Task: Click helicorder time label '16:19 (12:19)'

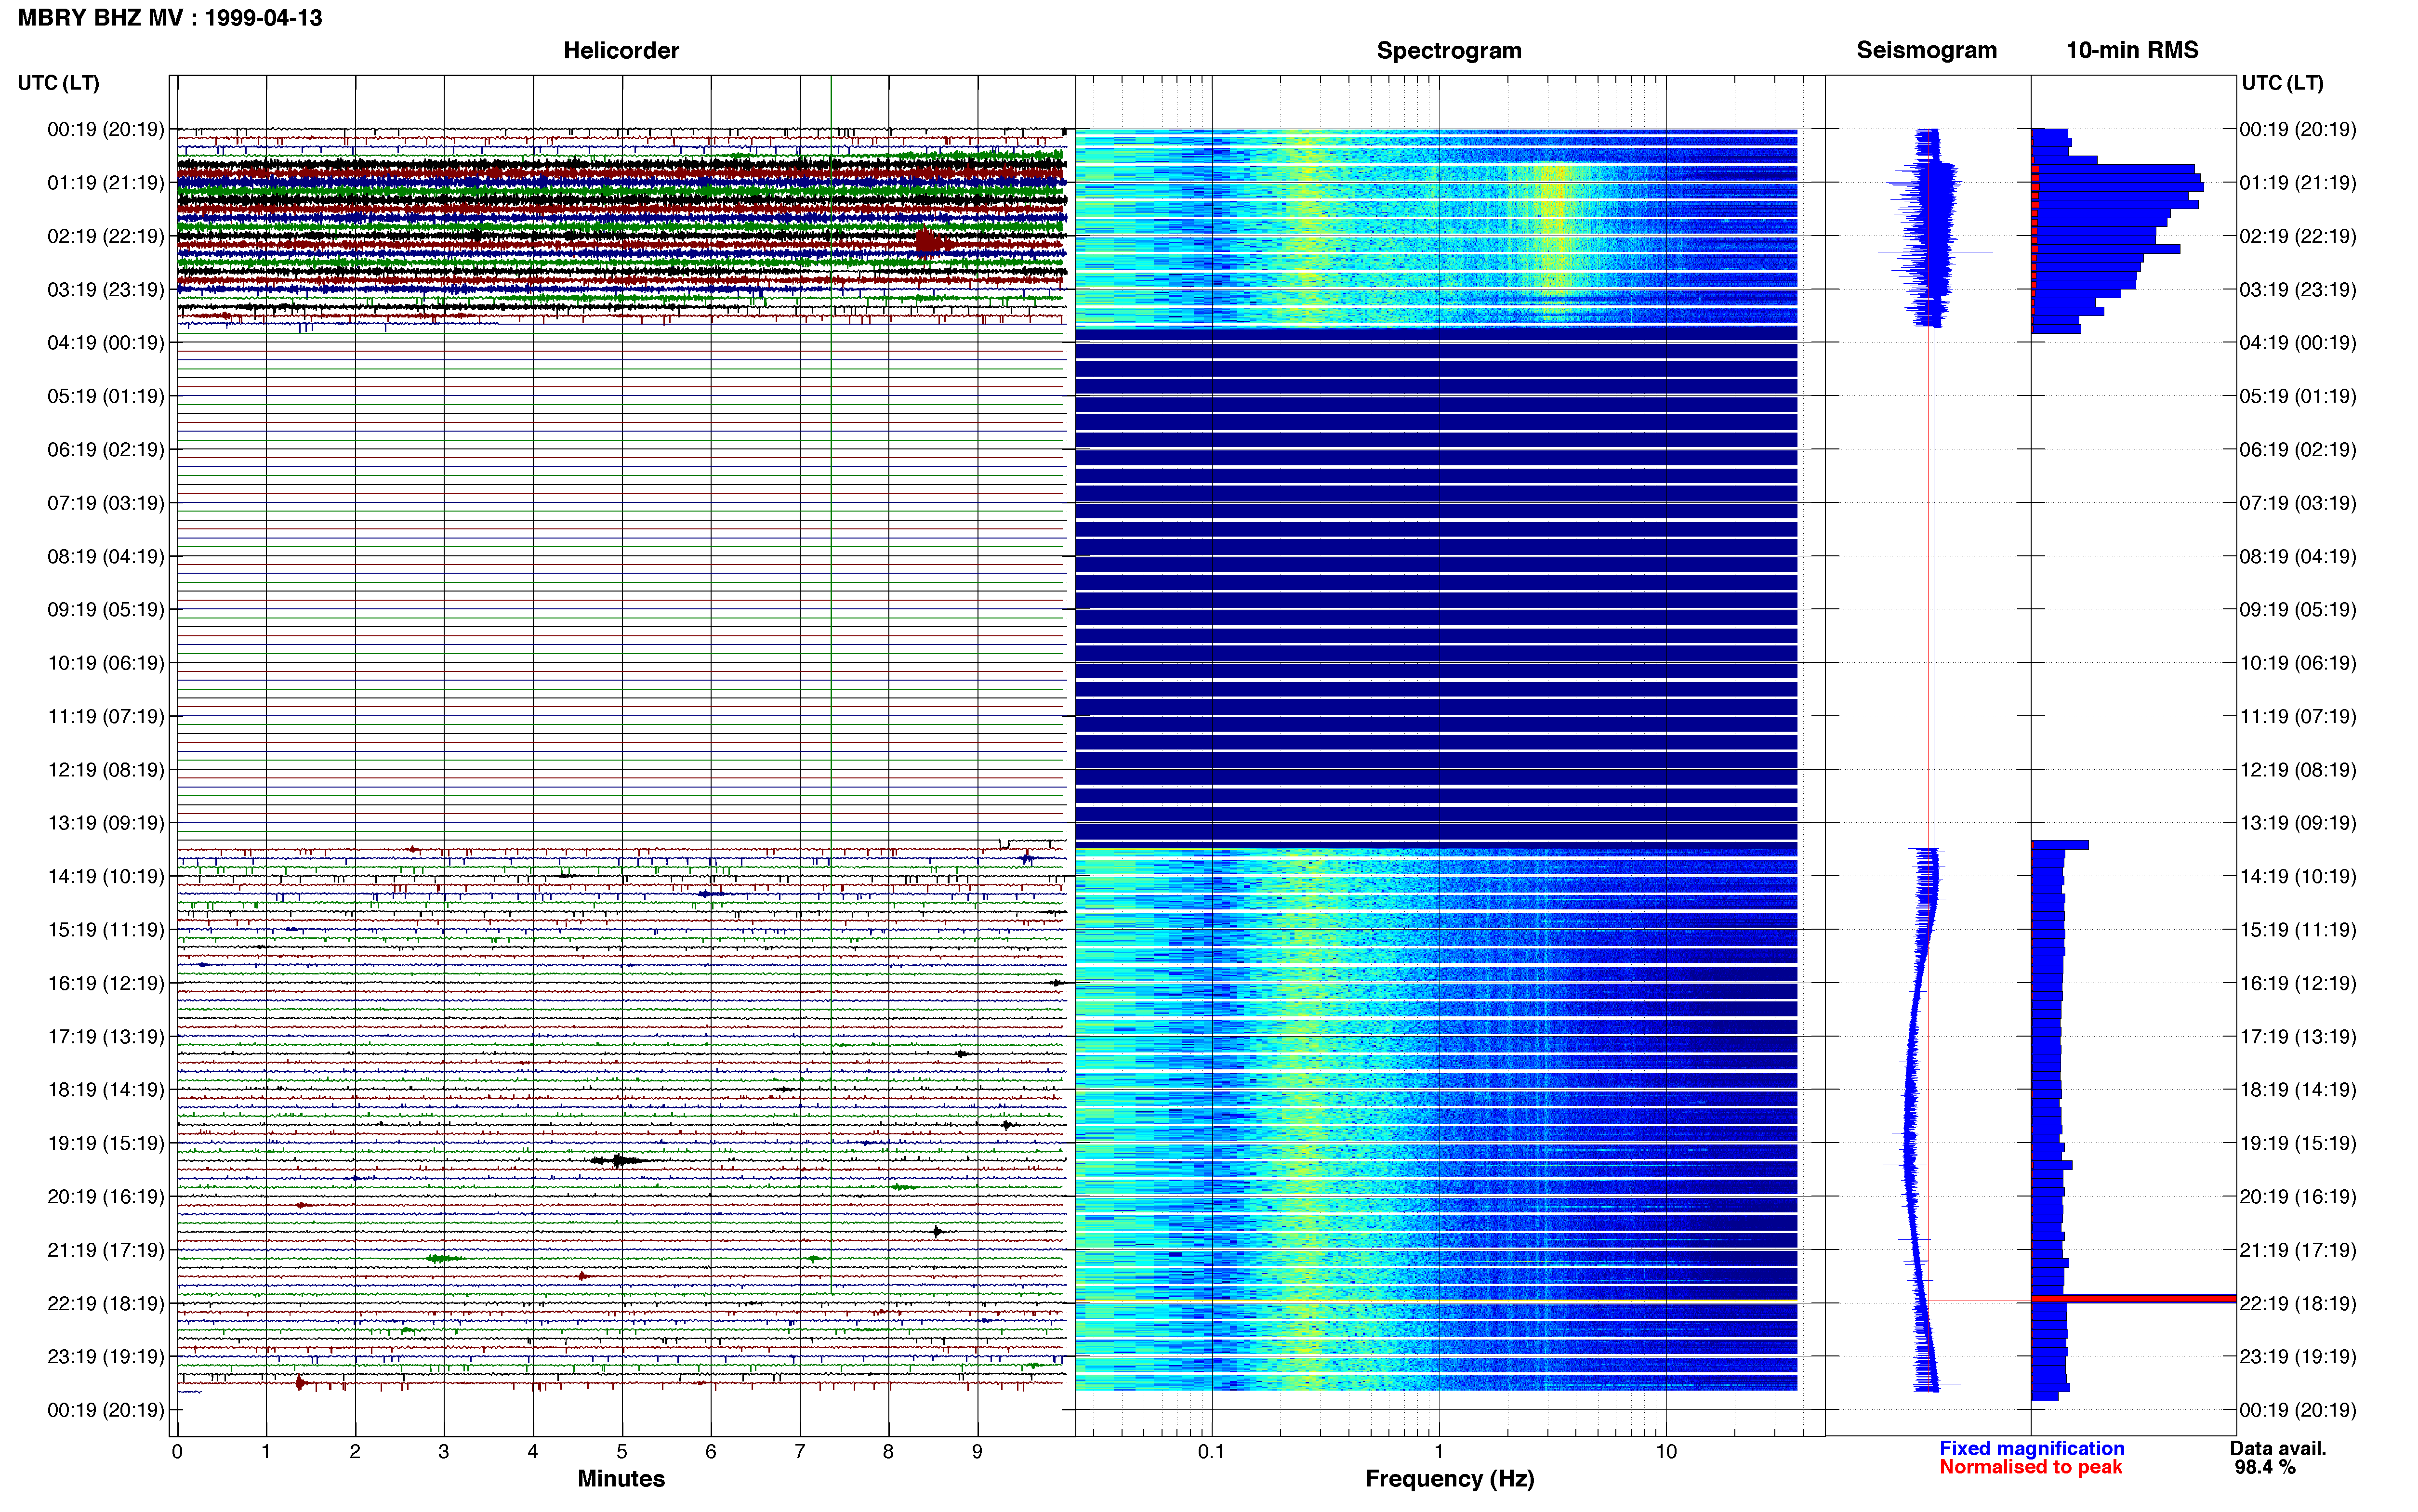Action: click(x=105, y=983)
